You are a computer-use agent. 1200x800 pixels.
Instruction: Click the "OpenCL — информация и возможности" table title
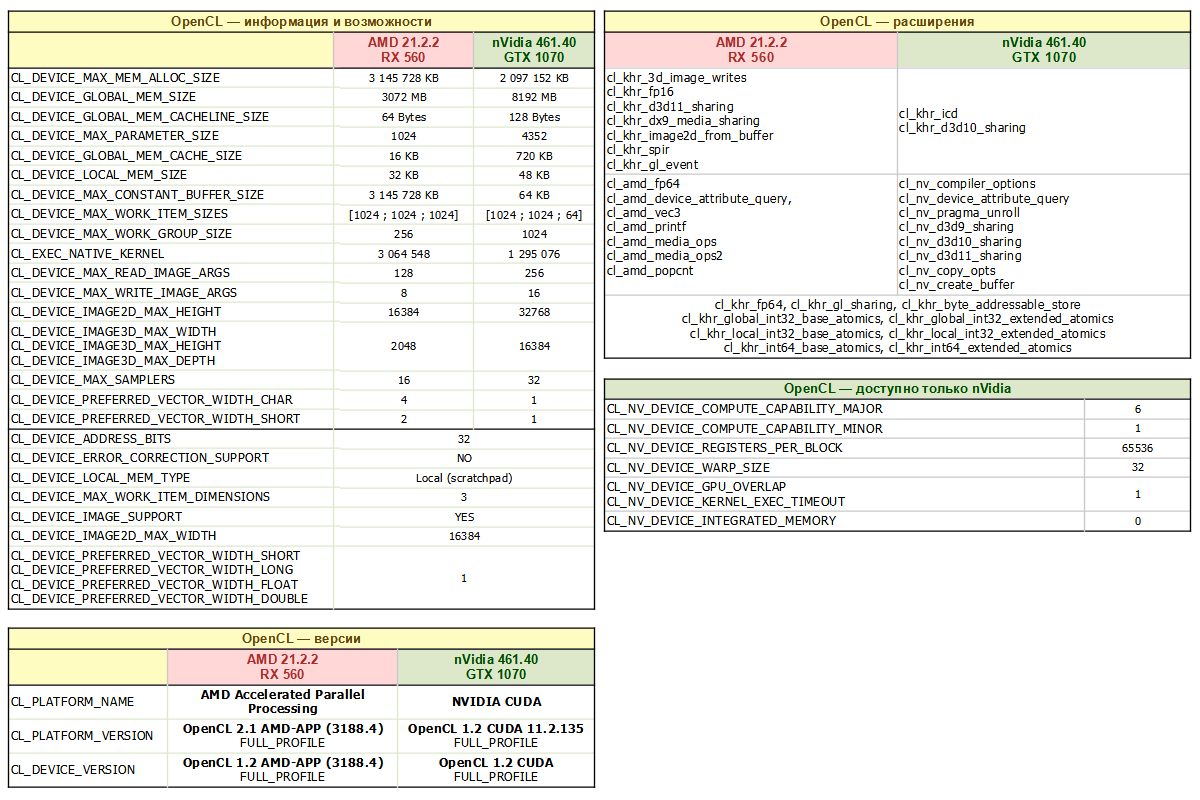click(x=302, y=21)
